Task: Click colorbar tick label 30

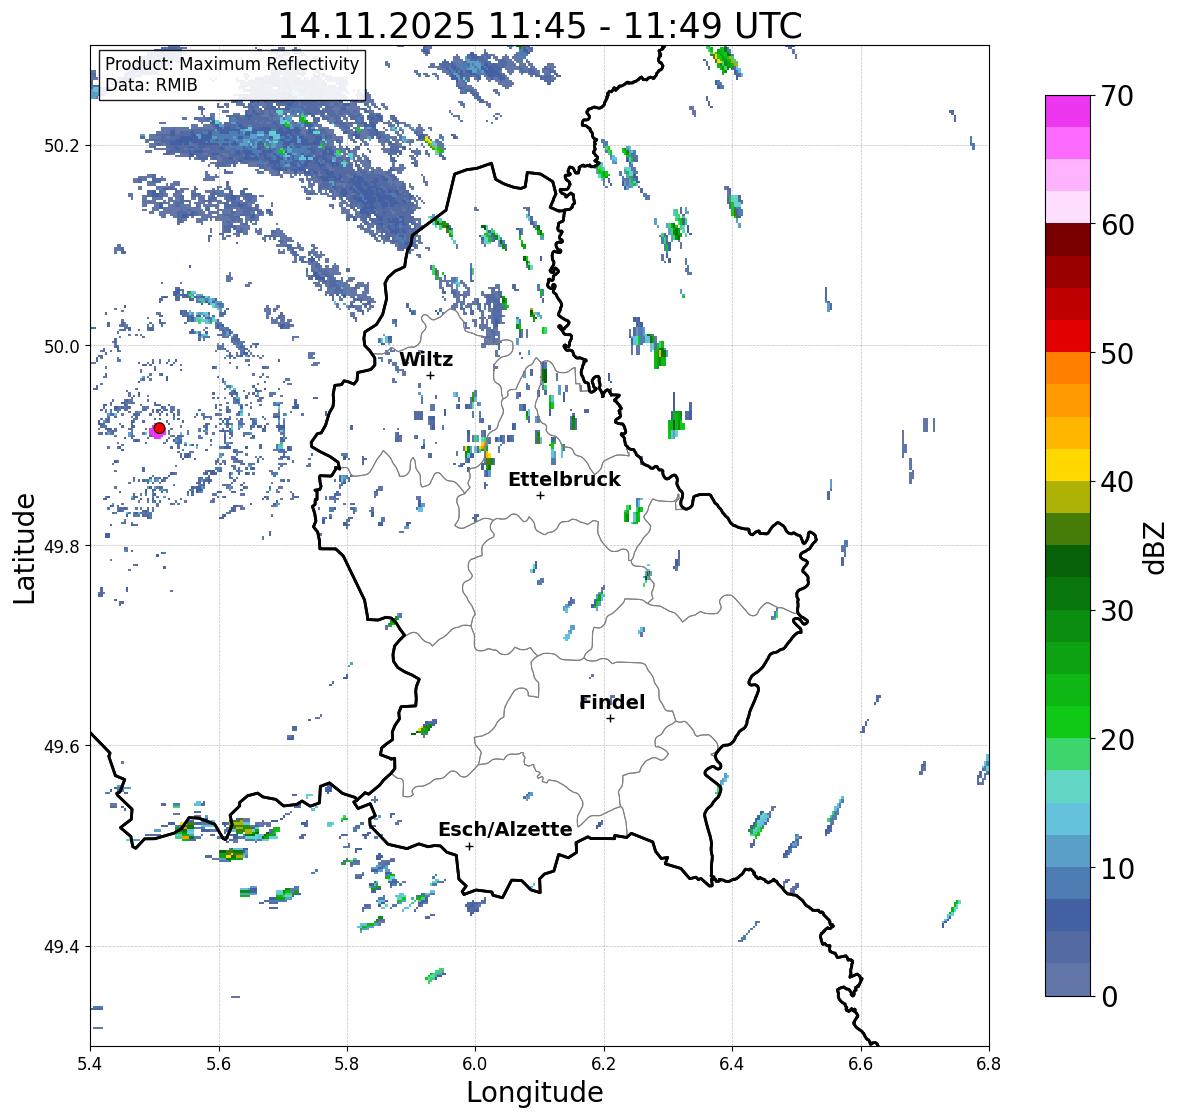Action: pos(1117,611)
